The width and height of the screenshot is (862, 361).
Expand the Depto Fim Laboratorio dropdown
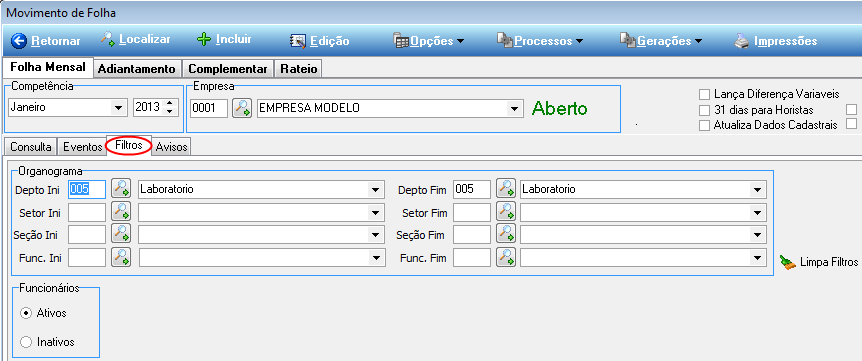(758, 190)
